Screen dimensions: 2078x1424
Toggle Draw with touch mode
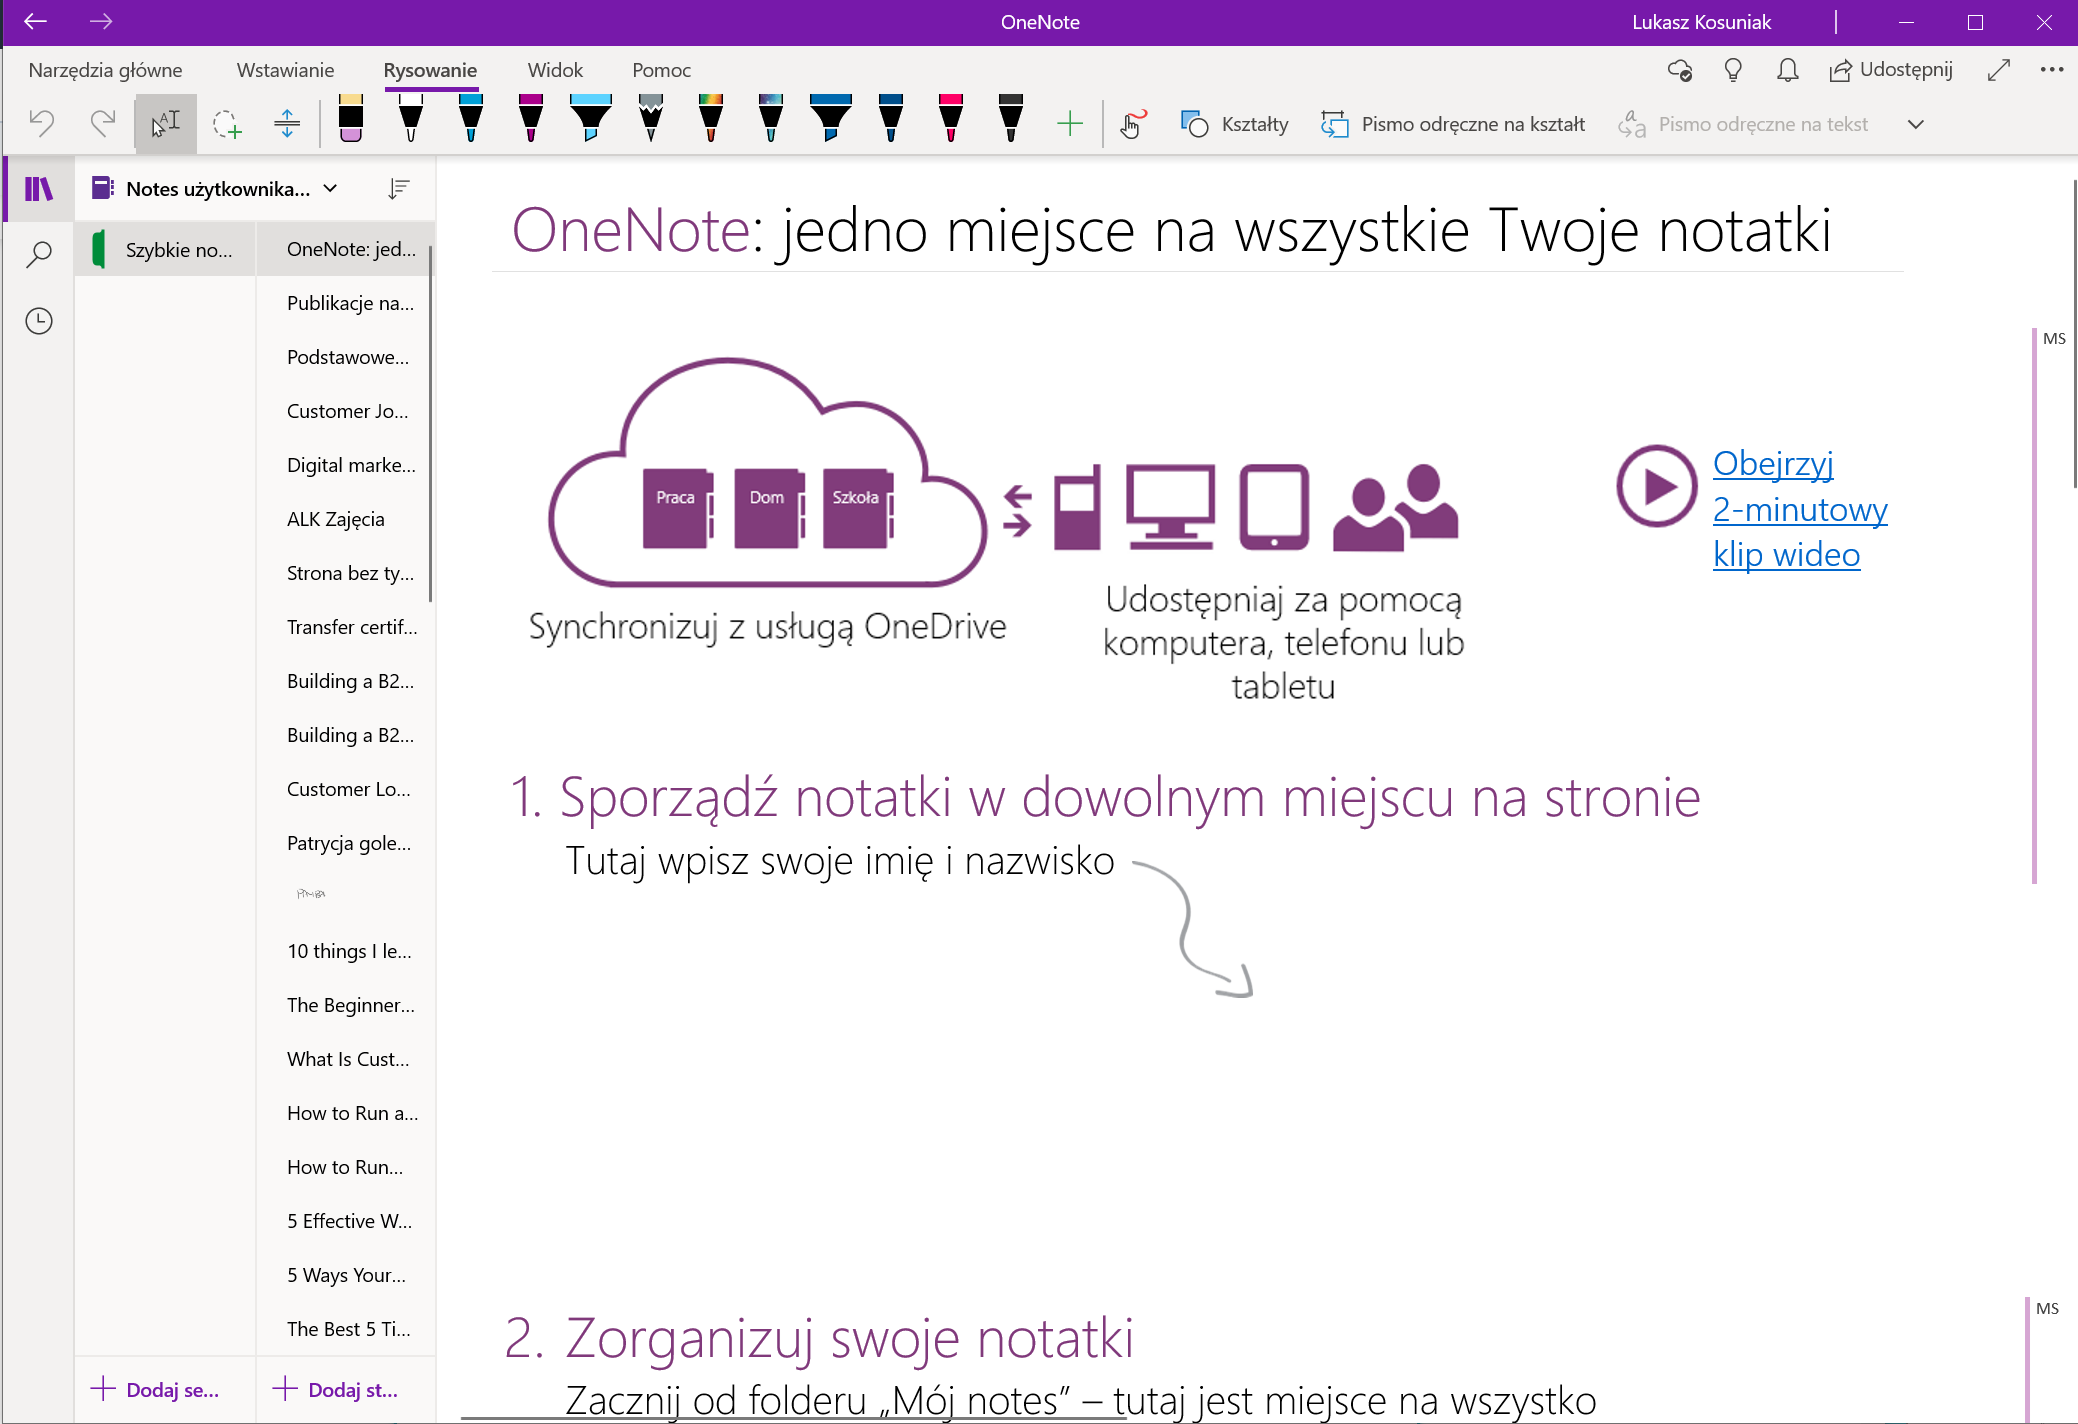point(1132,124)
